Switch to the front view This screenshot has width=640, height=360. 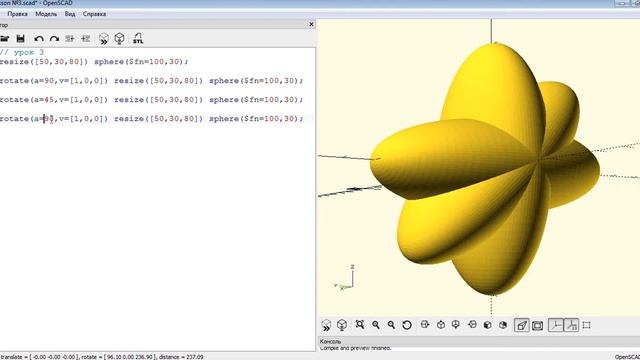pos(487,325)
